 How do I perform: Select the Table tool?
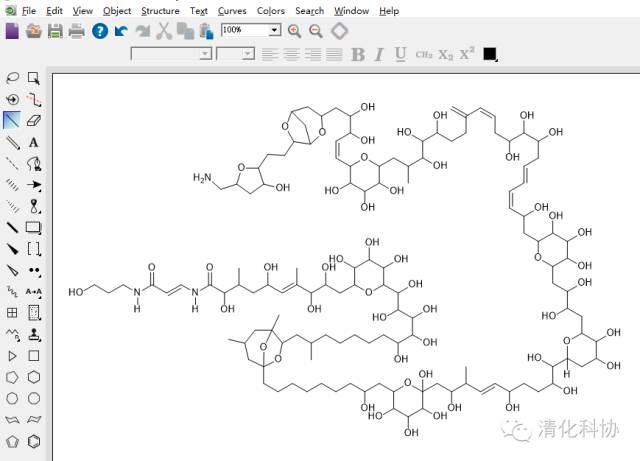(x=12, y=313)
